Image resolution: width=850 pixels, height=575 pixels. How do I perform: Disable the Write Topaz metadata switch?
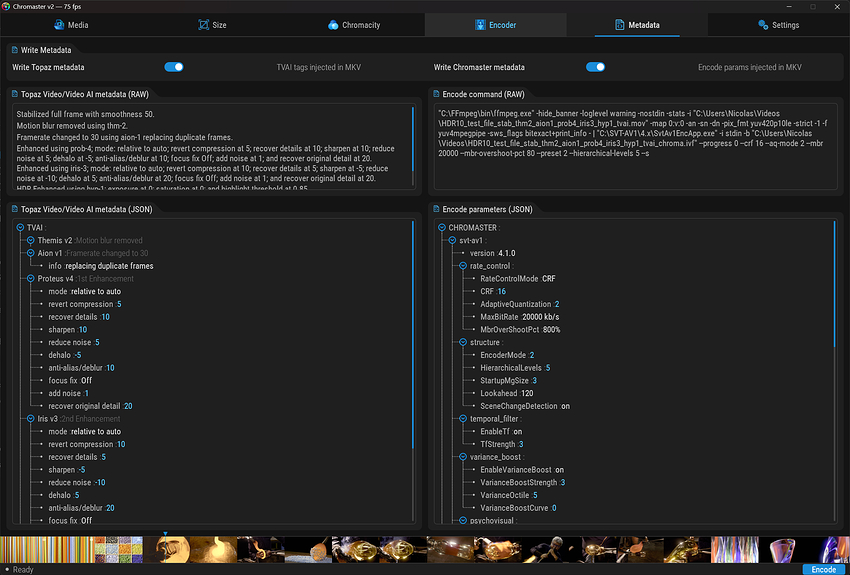174,67
